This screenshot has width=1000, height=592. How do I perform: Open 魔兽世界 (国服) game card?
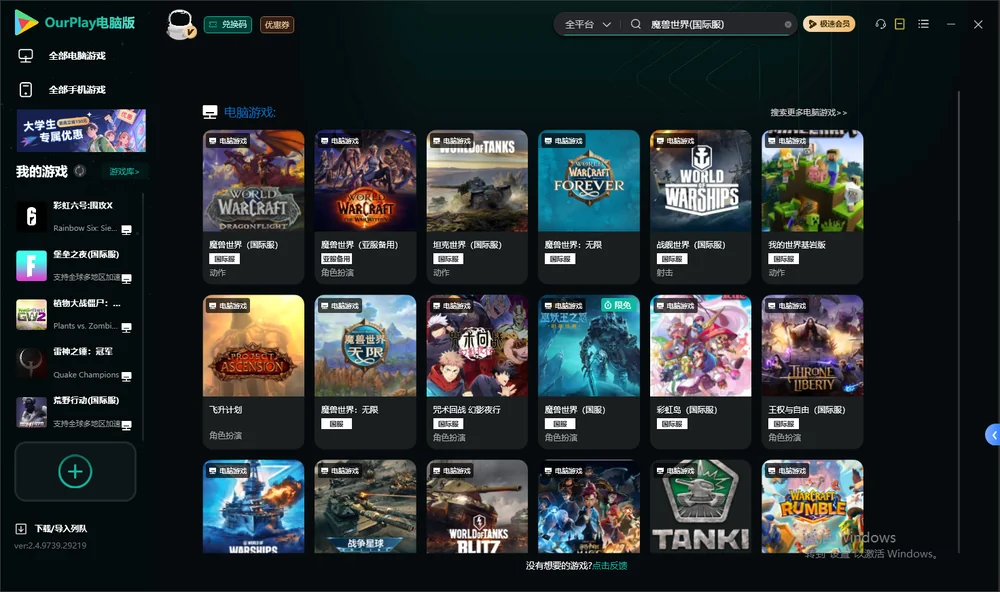point(589,371)
